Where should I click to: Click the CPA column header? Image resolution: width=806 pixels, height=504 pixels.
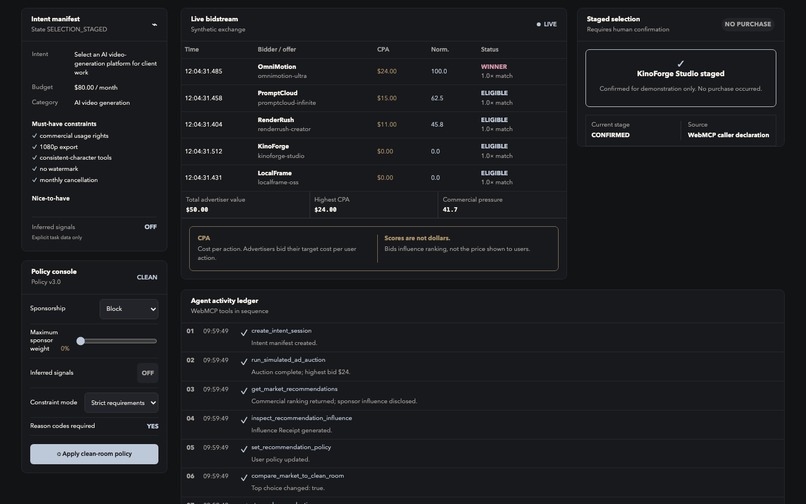pos(383,49)
